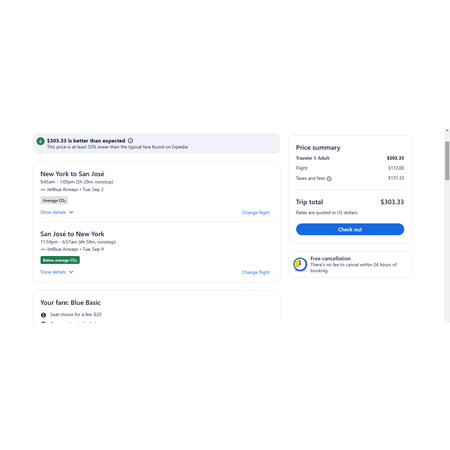Change flight for San José to New York
Screen dimensions: 450x450
click(x=256, y=272)
